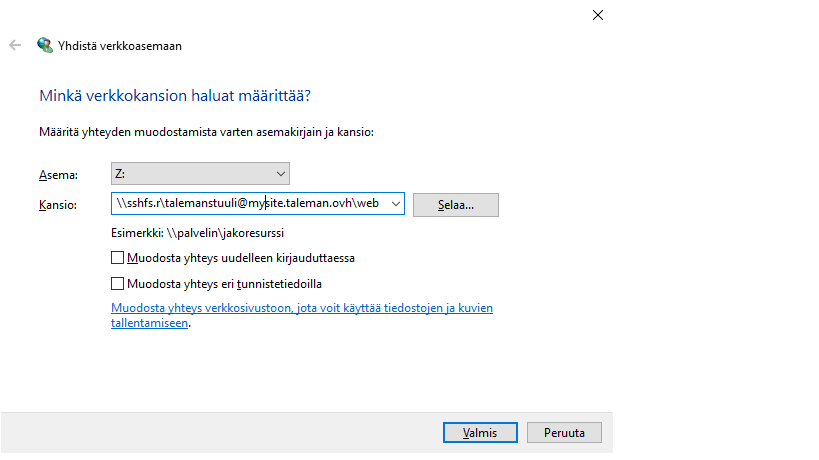Click the Selaa... browse button
Screen dimensions: 819x460
[455, 205]
